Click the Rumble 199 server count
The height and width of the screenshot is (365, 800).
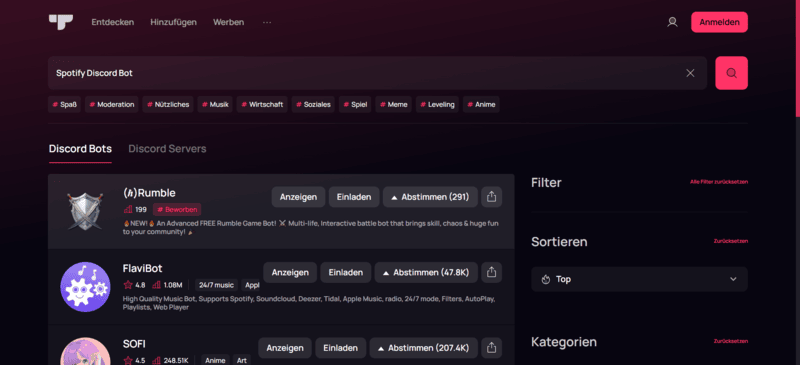coord(135,210)
